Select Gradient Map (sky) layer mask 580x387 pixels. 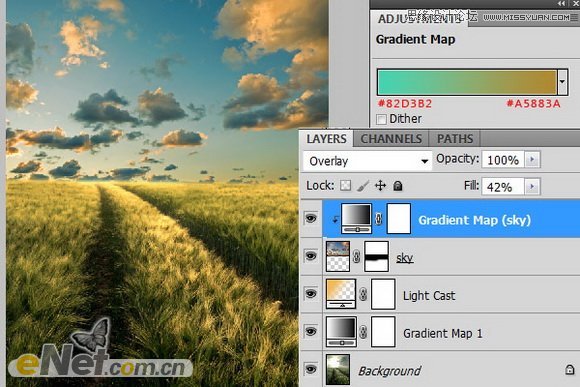pyautogui.click(x=398, y=219)
